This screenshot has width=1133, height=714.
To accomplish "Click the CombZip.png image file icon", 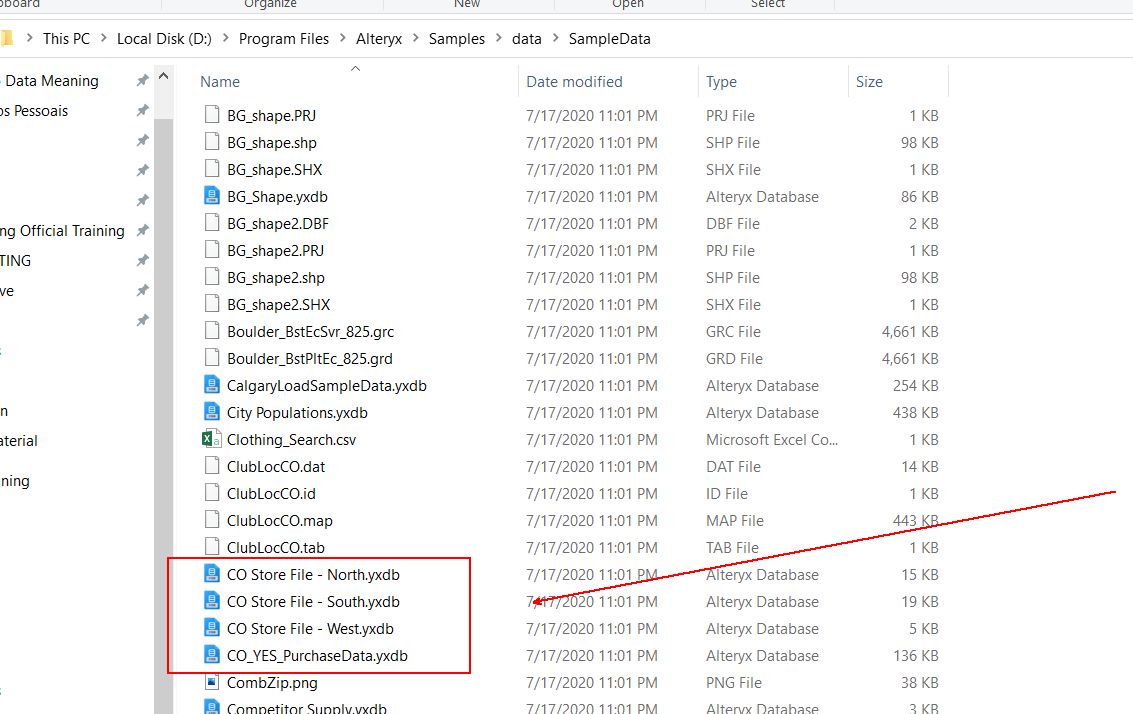I will pyautogui.click(x=210, y=682).
